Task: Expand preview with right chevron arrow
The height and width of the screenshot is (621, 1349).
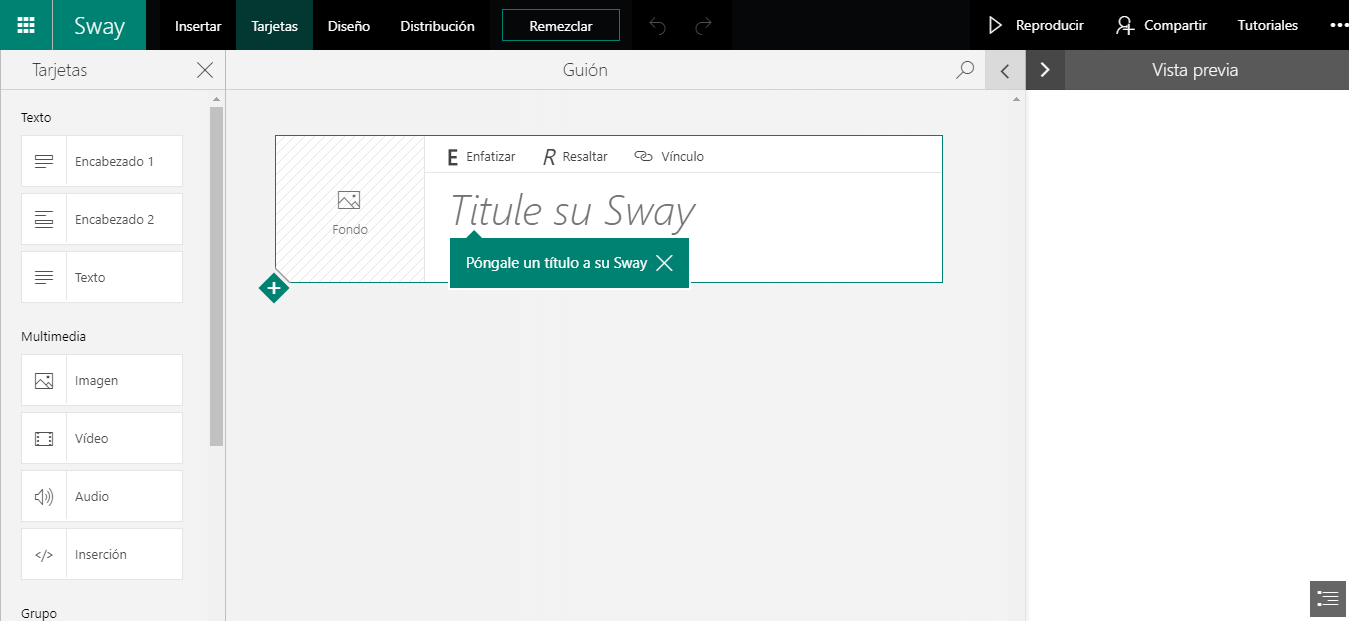Action: (1045, 70)
